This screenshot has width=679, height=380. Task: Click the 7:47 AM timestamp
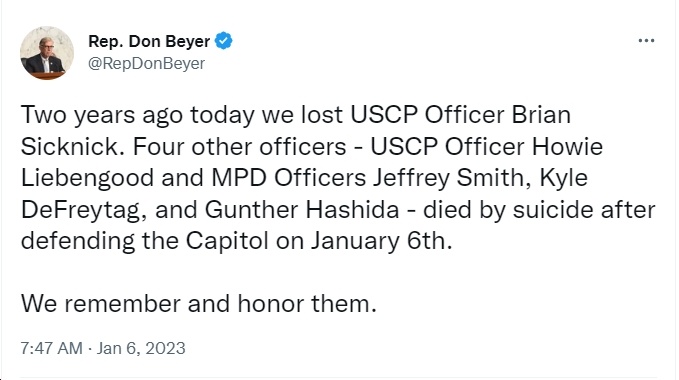pos(51,348)
